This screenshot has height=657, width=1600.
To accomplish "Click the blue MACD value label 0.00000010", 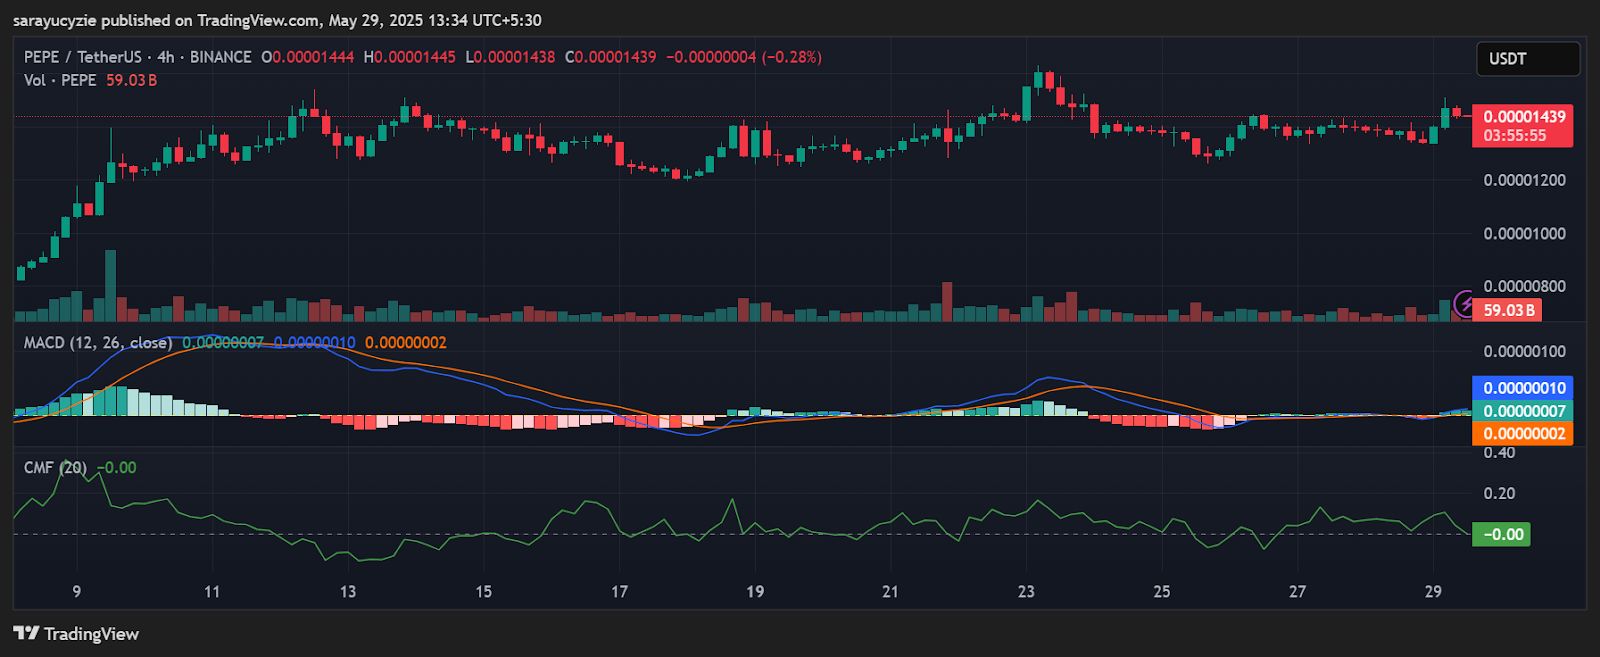I will click(1522, 388).
